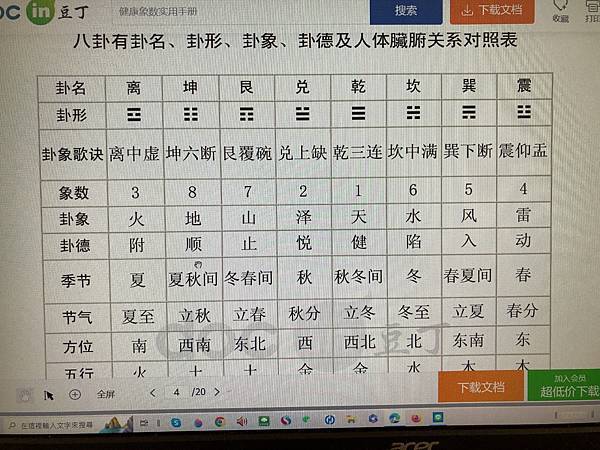Click the bottom orange 下载文档 button
This screenshot has height=450, width=600.
pos(481,387)
